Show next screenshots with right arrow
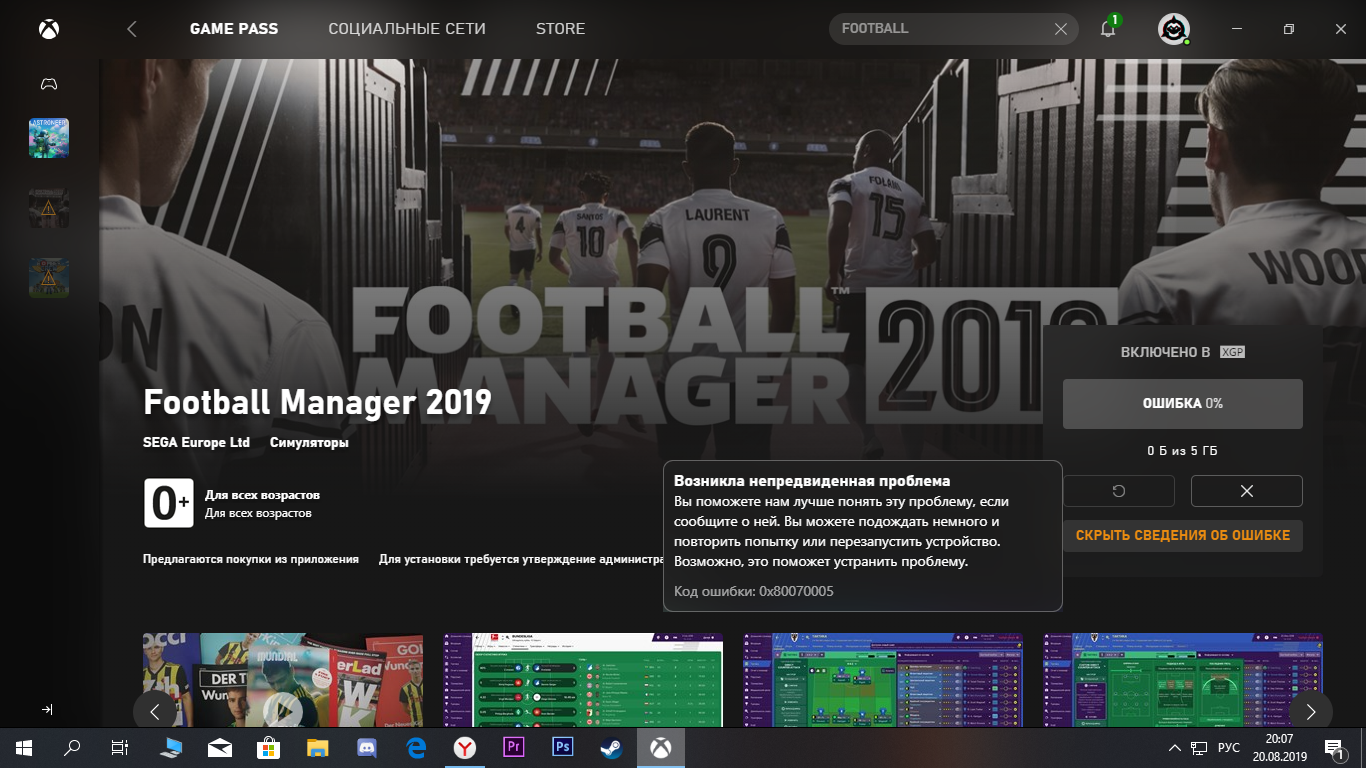Image resolution: width=1366 pixels, height=768 pixels. (1310, 711)
